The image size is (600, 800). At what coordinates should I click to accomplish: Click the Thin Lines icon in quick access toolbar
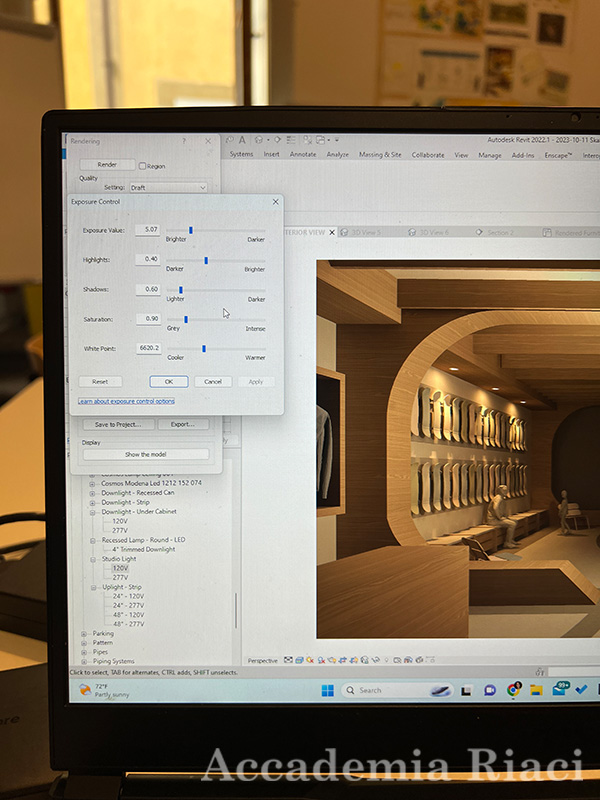click(291, 140)
